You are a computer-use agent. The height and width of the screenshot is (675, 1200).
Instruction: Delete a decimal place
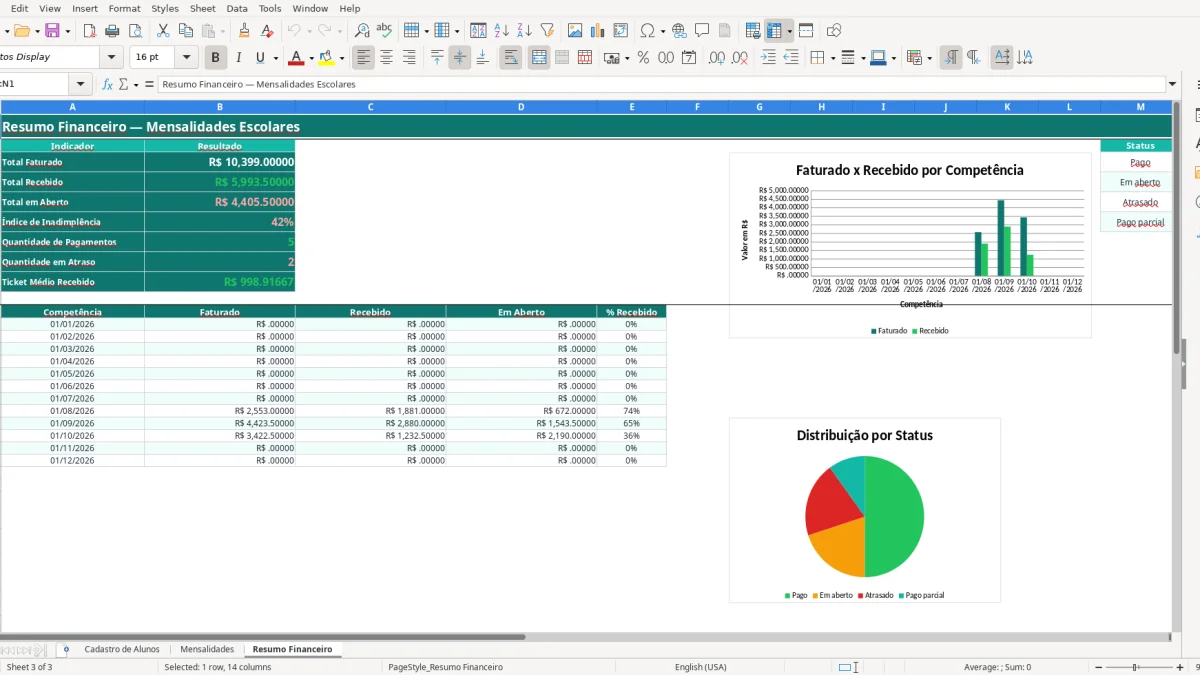(x=739, y=58)
